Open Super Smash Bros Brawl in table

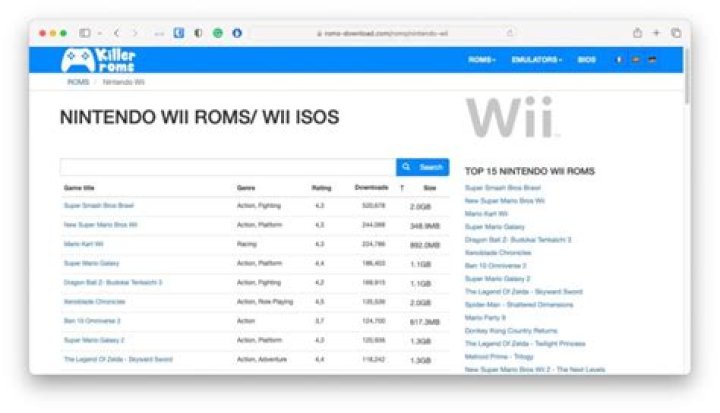pyautogui.click(x=99, y=206)
